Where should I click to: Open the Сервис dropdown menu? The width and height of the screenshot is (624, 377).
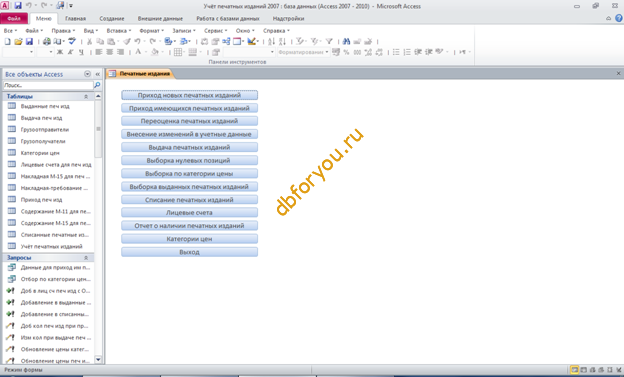[x=215, y=31]
